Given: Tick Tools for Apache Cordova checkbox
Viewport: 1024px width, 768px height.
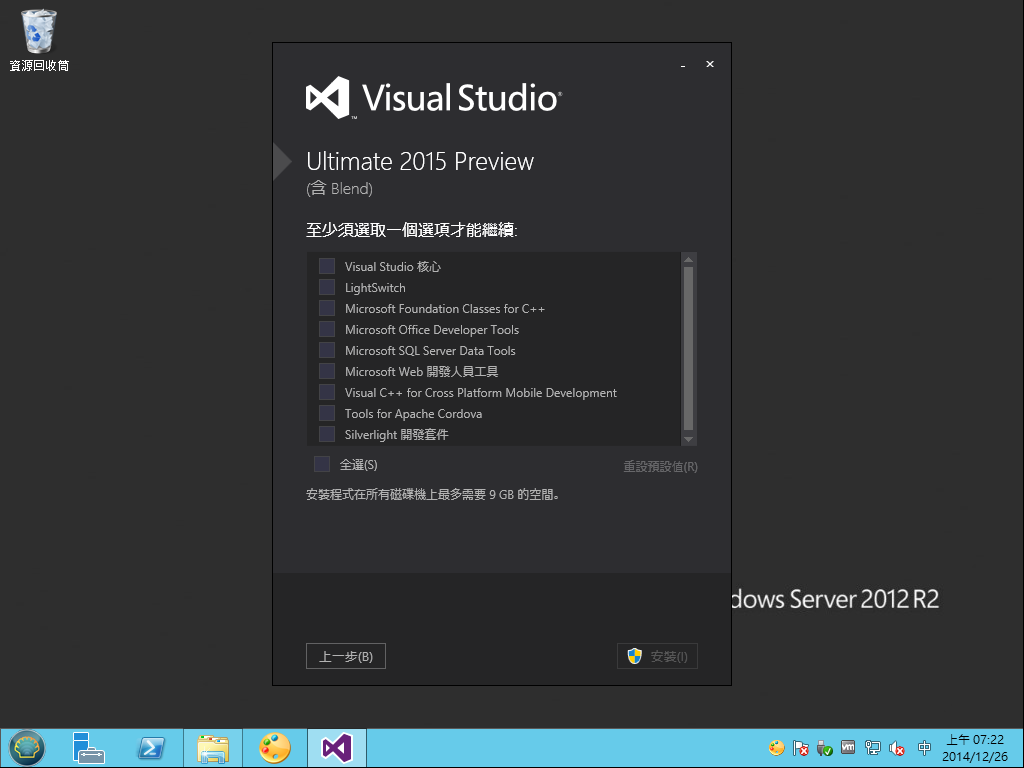Looking at the screenshot, I should coord(327,413).
